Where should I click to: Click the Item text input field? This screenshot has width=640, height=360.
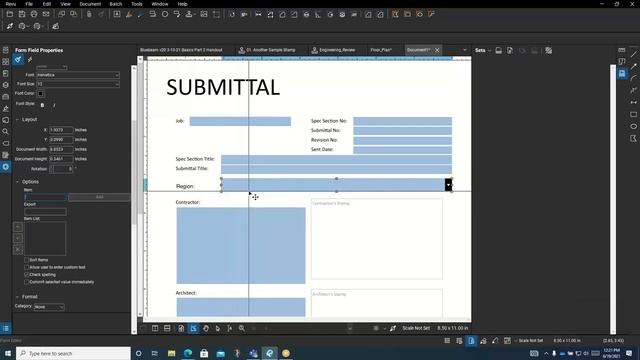45,197
